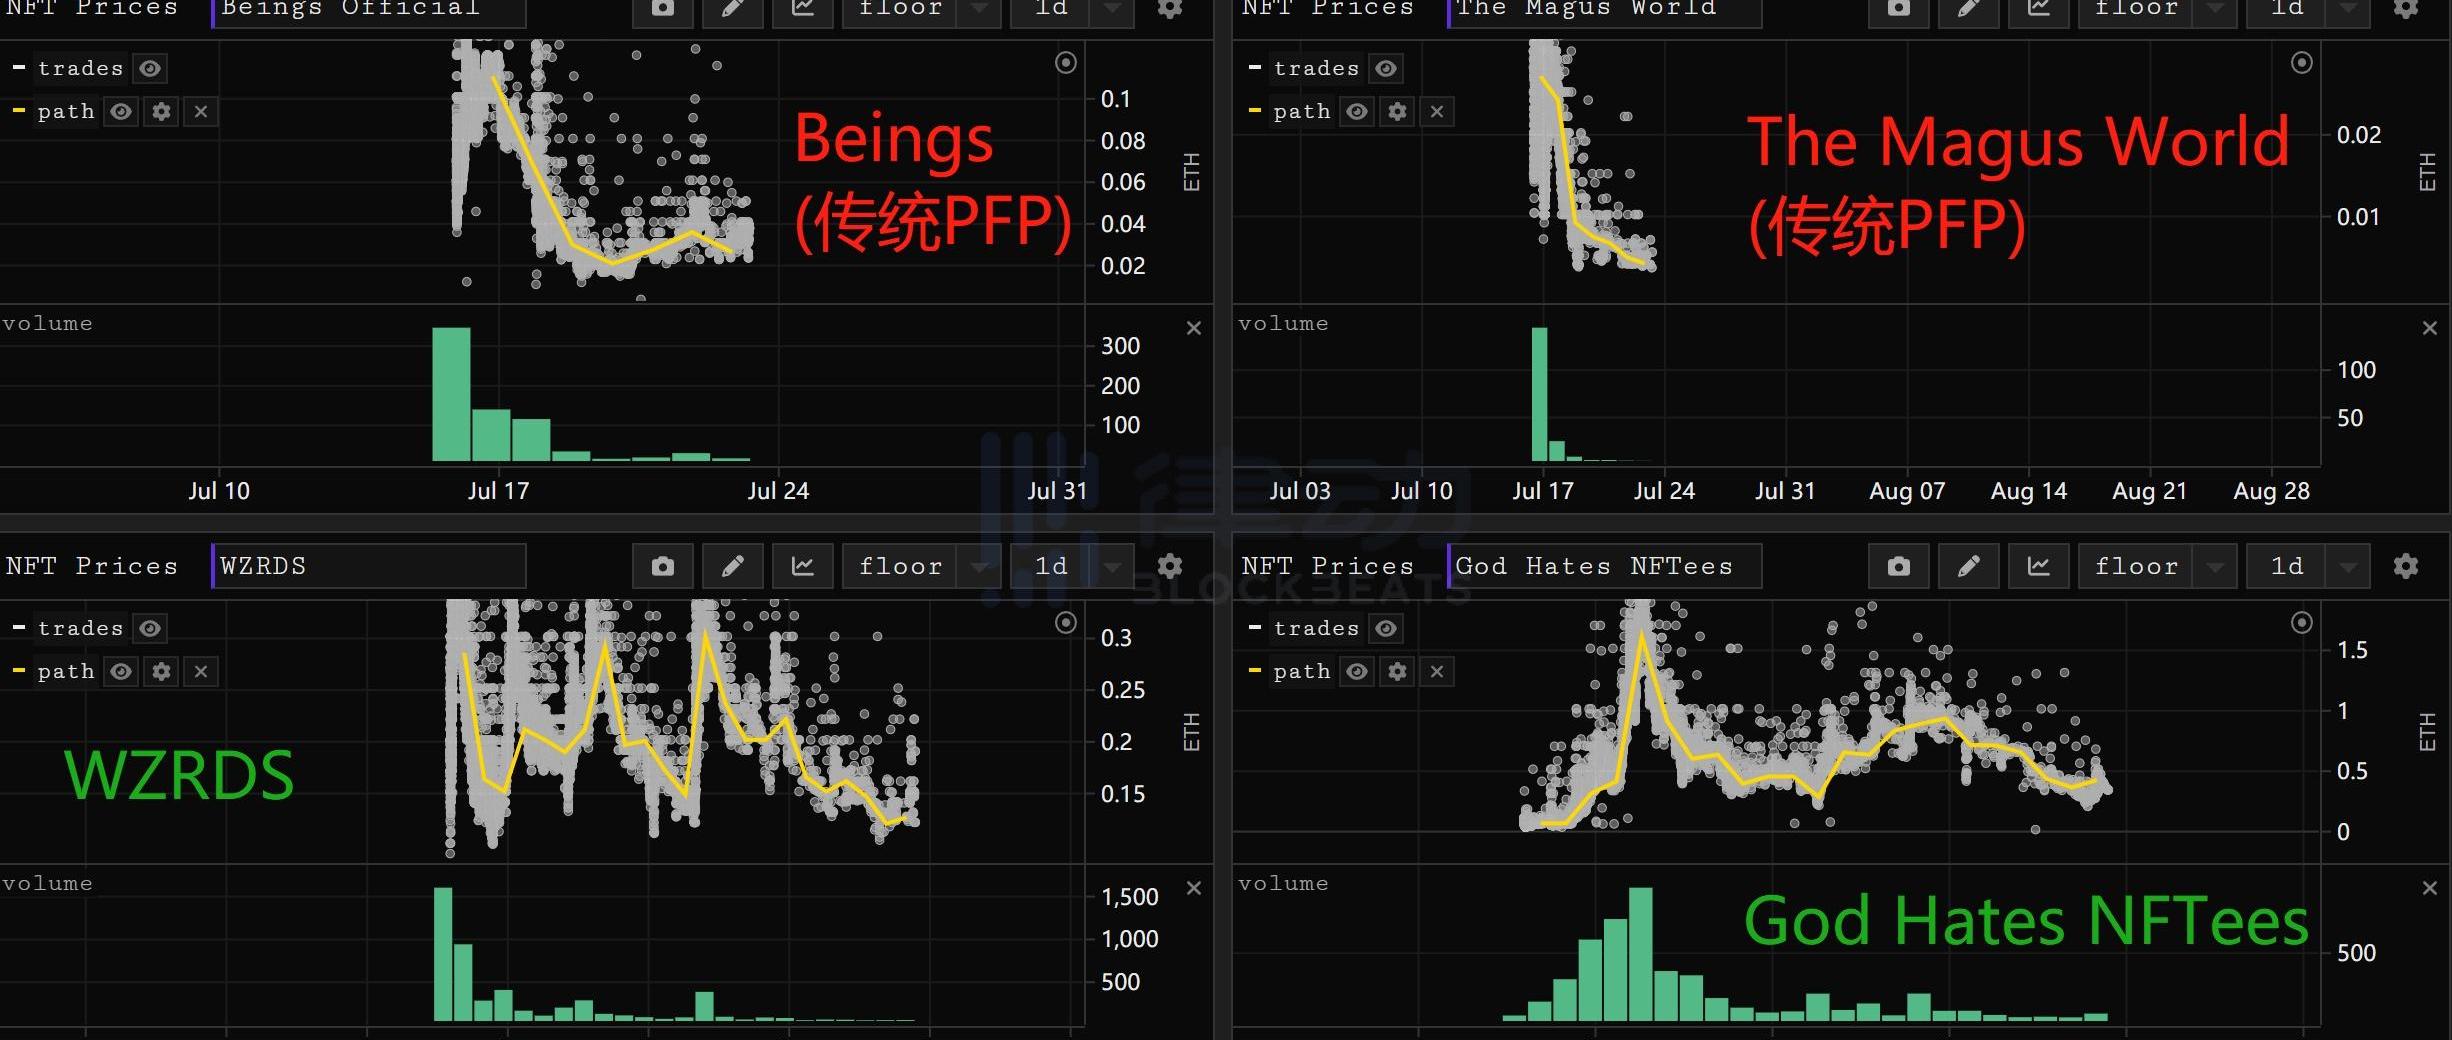Click line chart icon in WZRDS panel
The image size is (2452, 1040).
tap(802, 567)
